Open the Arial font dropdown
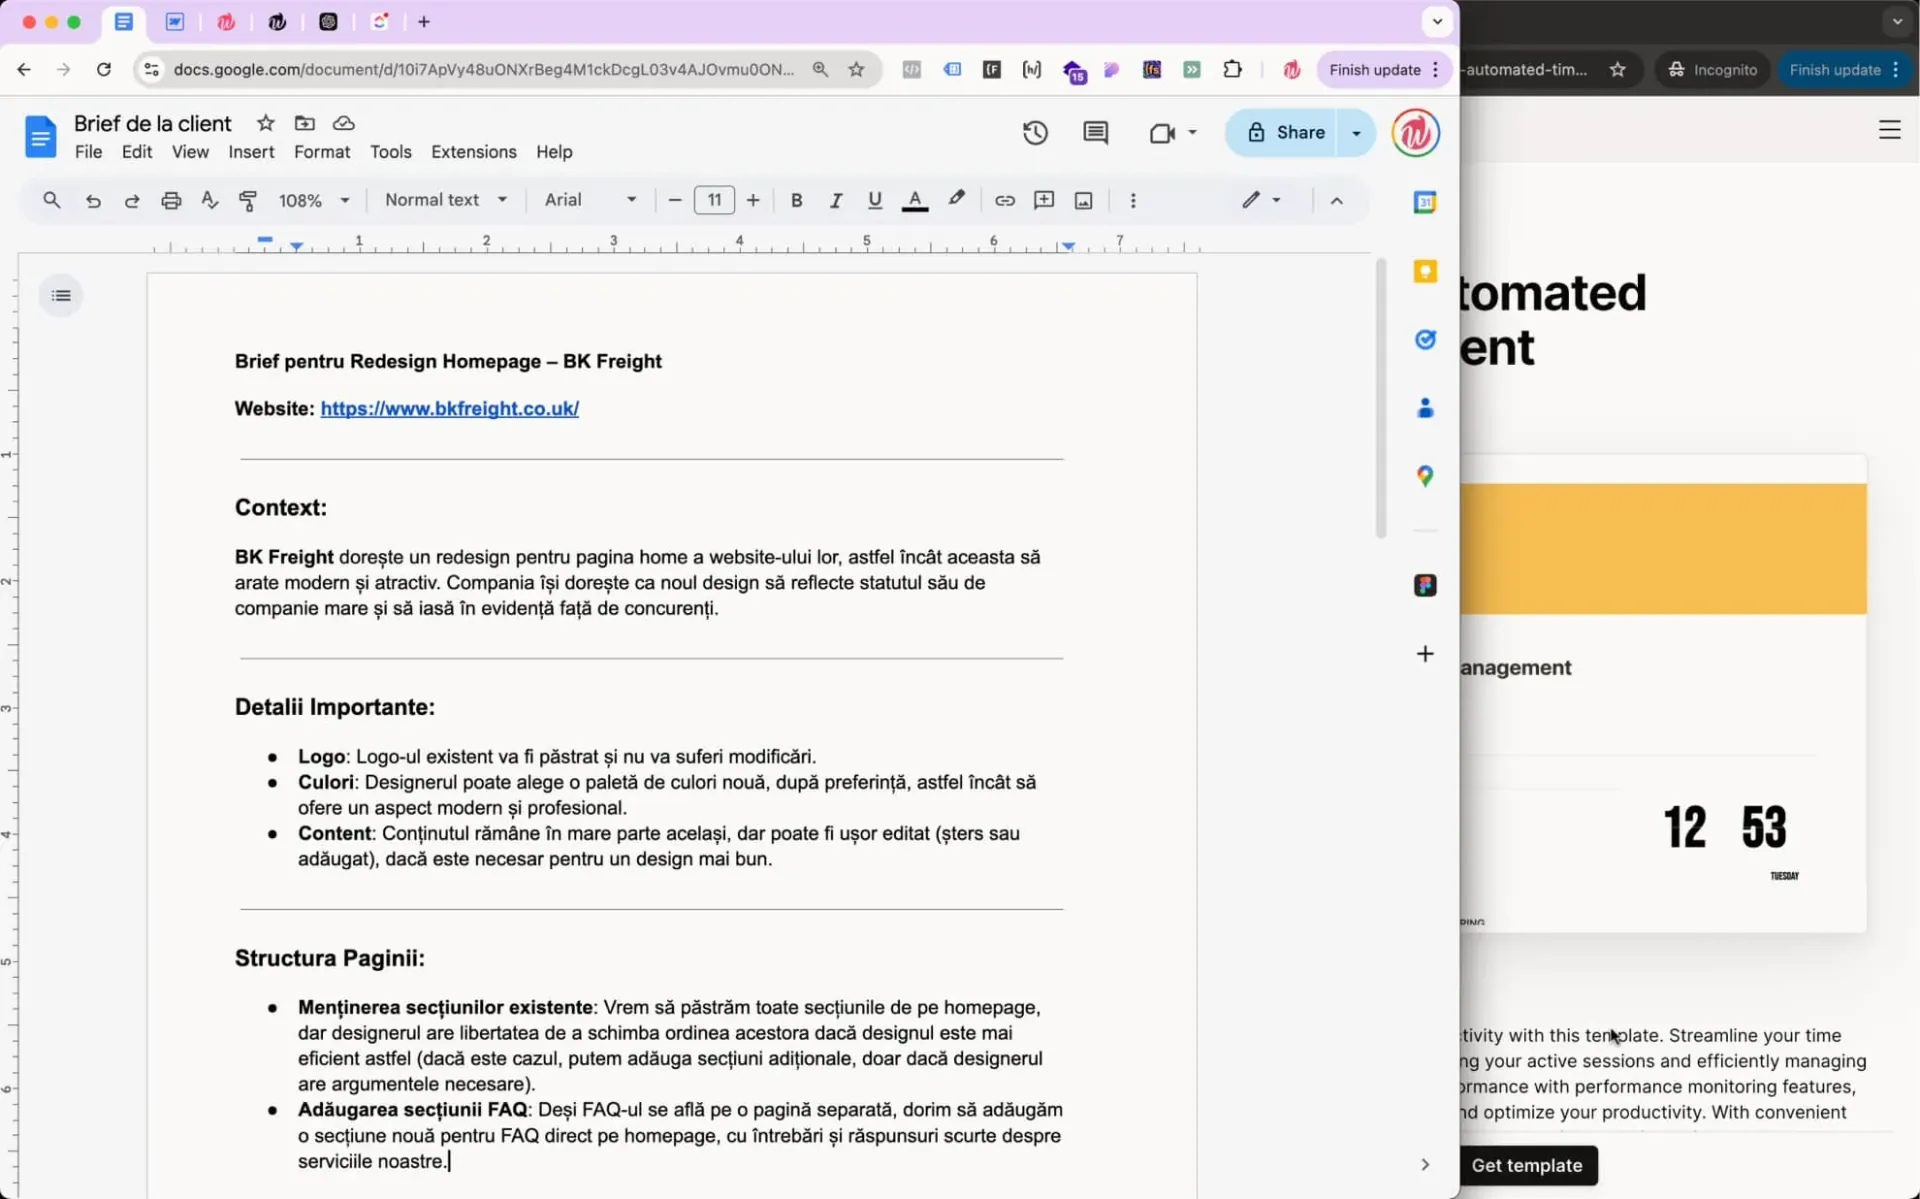The image size is (1920, 1199). [x=590, y=200]
